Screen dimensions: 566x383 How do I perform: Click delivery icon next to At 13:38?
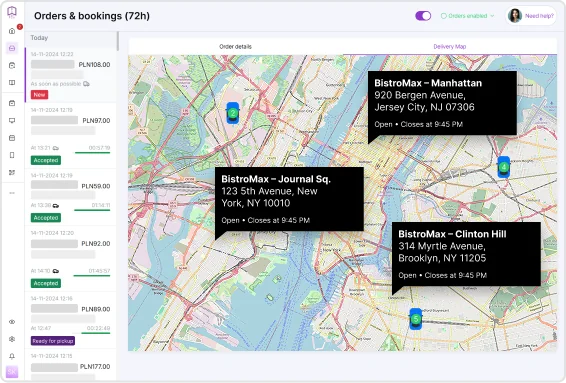click(56, 205)
